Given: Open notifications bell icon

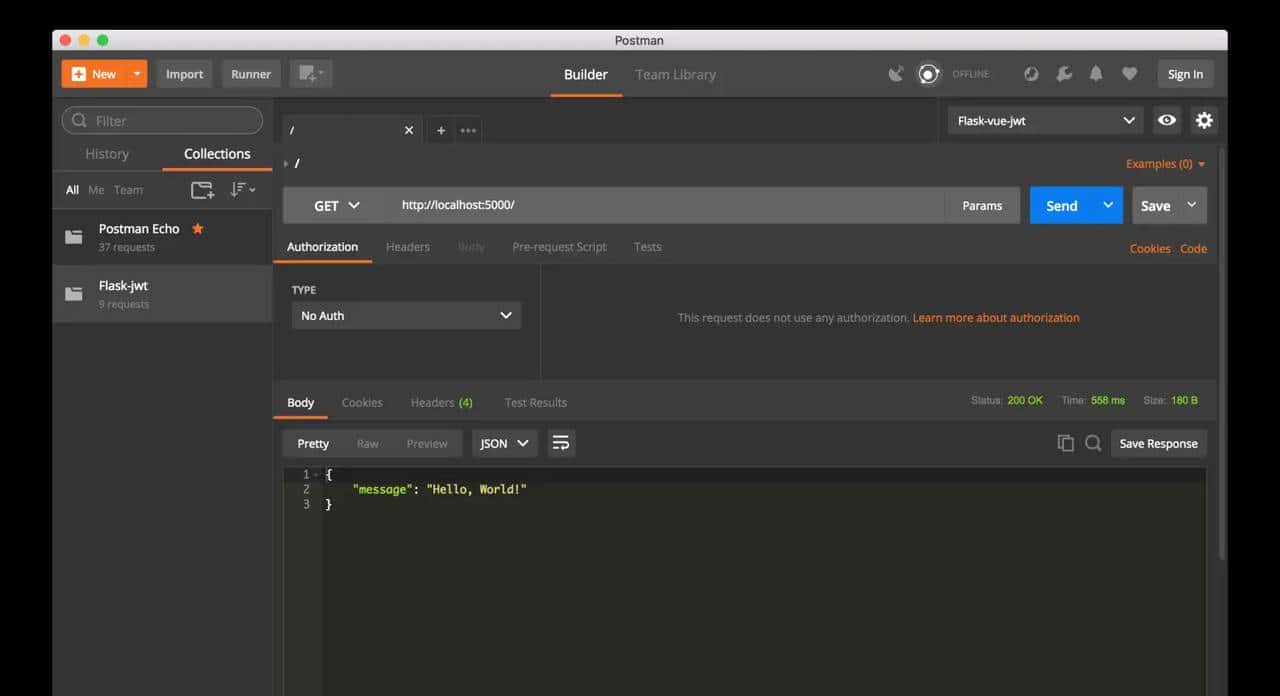Looking at the screenshot, I should (1096, 74).
